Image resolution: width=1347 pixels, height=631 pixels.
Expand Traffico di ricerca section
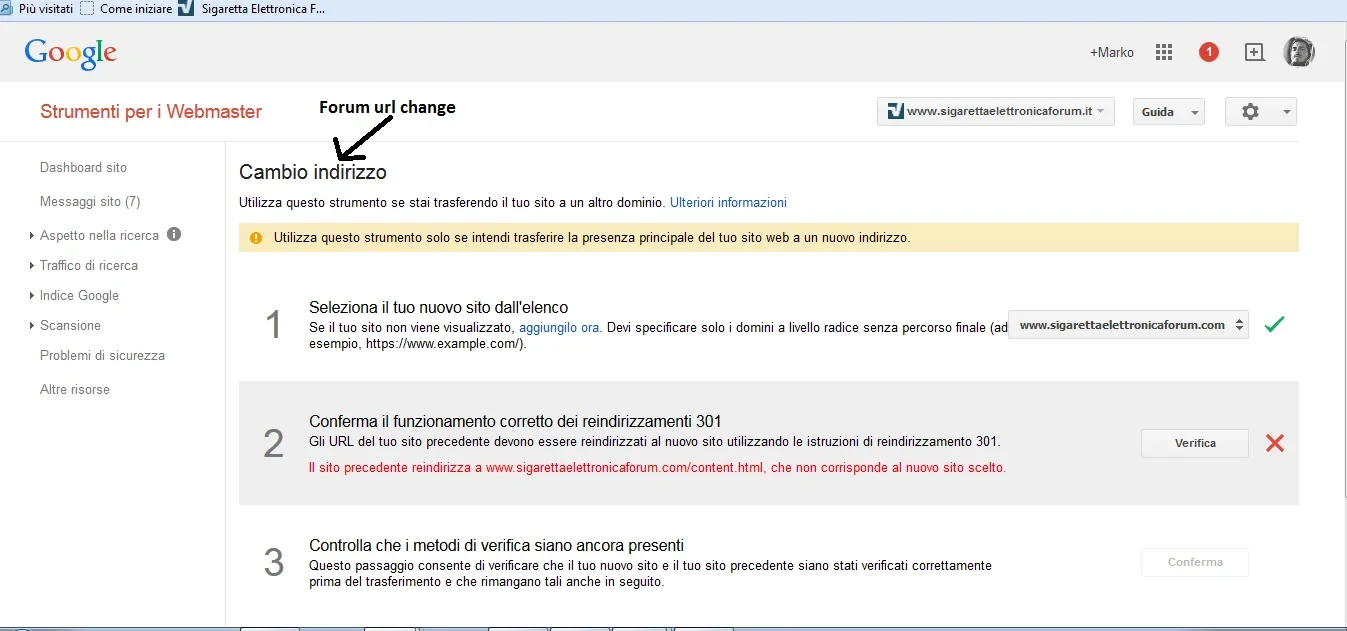(89, 266)
